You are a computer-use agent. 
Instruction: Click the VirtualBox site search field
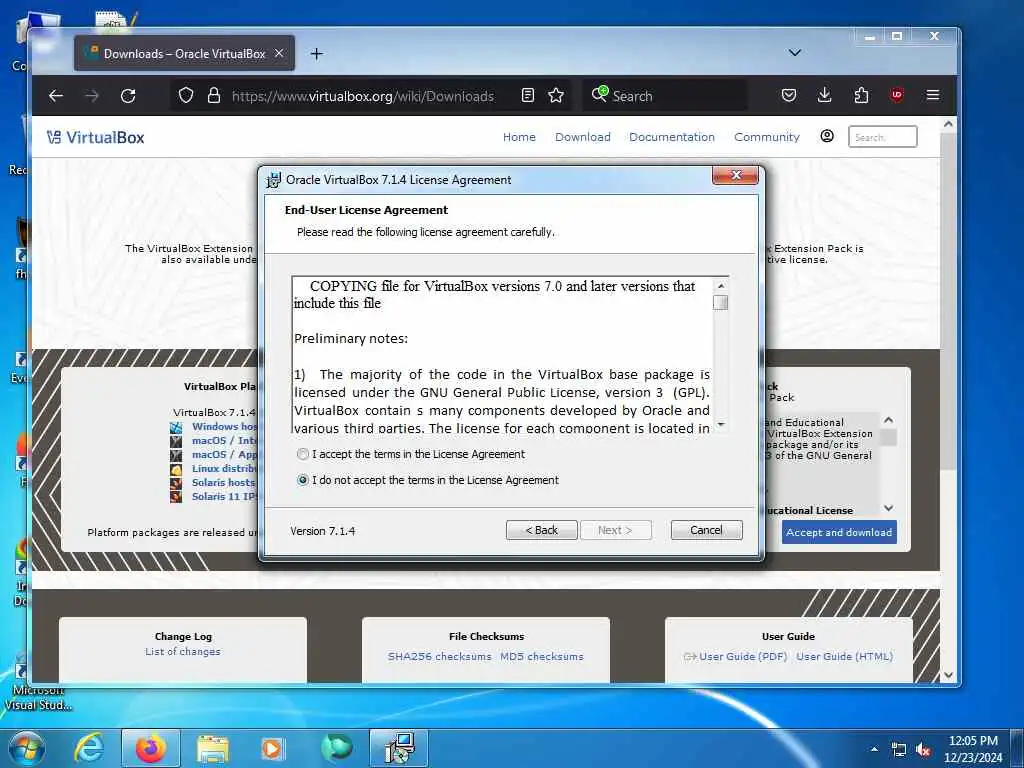point(882,137)
